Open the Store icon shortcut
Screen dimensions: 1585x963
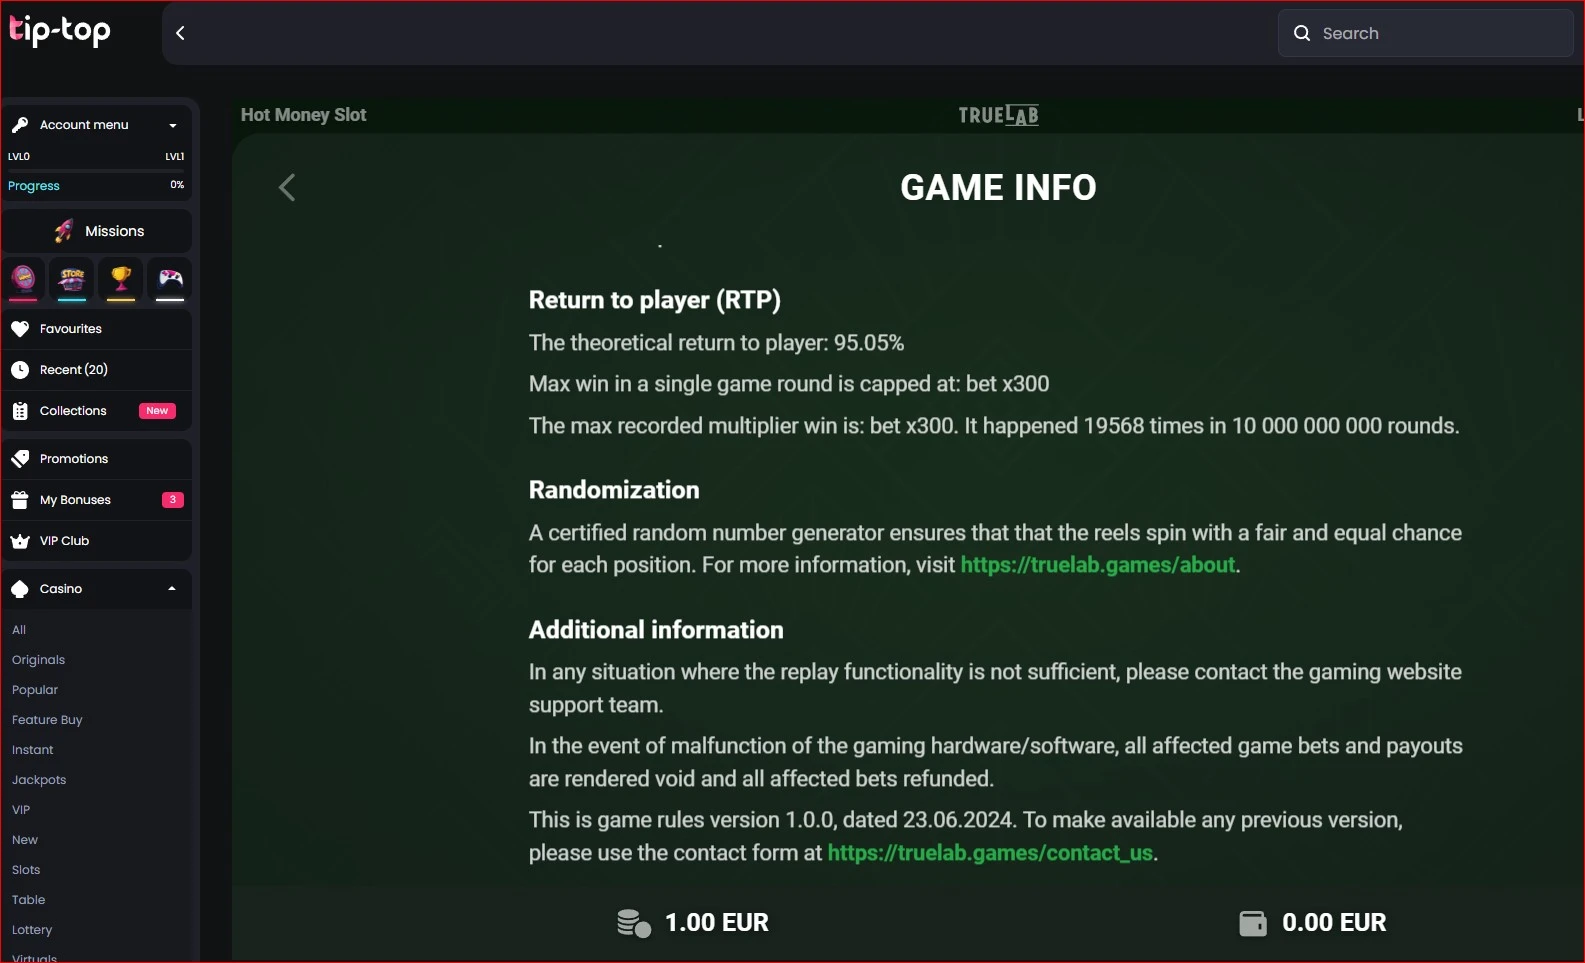(72, 280)
